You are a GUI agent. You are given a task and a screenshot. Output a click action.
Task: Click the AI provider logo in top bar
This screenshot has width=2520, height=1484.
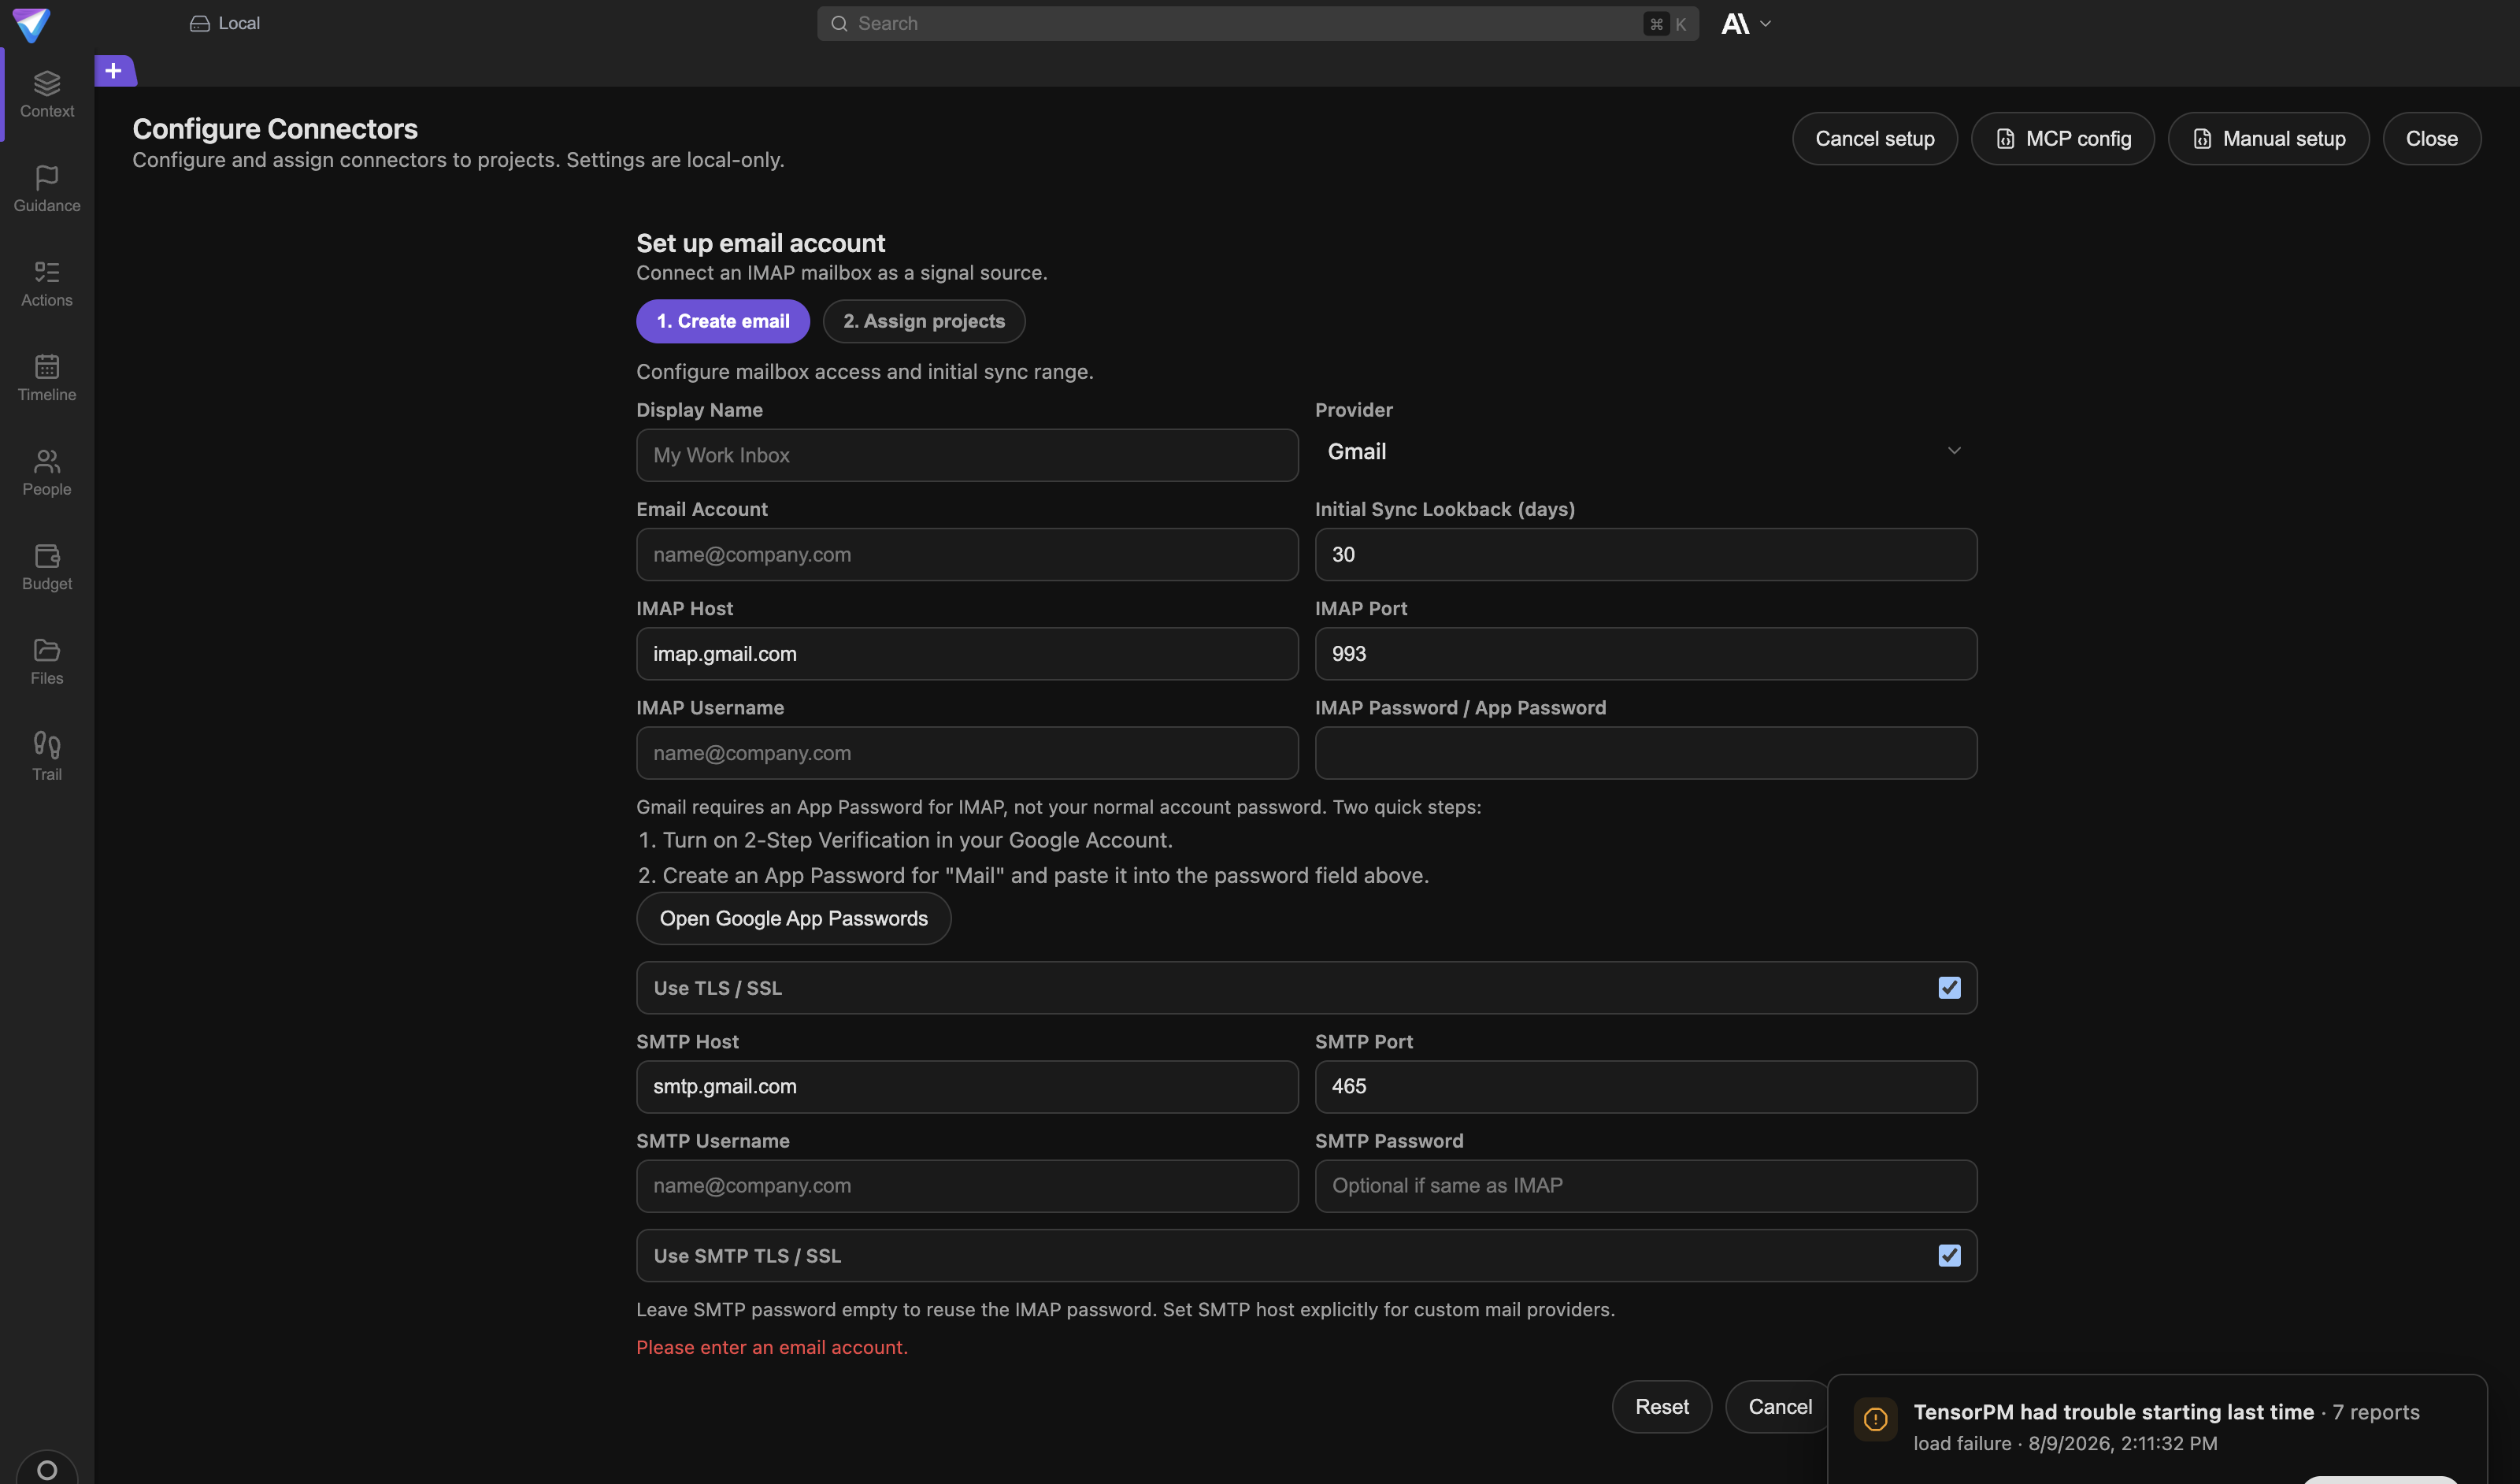tap(1735, 24)
